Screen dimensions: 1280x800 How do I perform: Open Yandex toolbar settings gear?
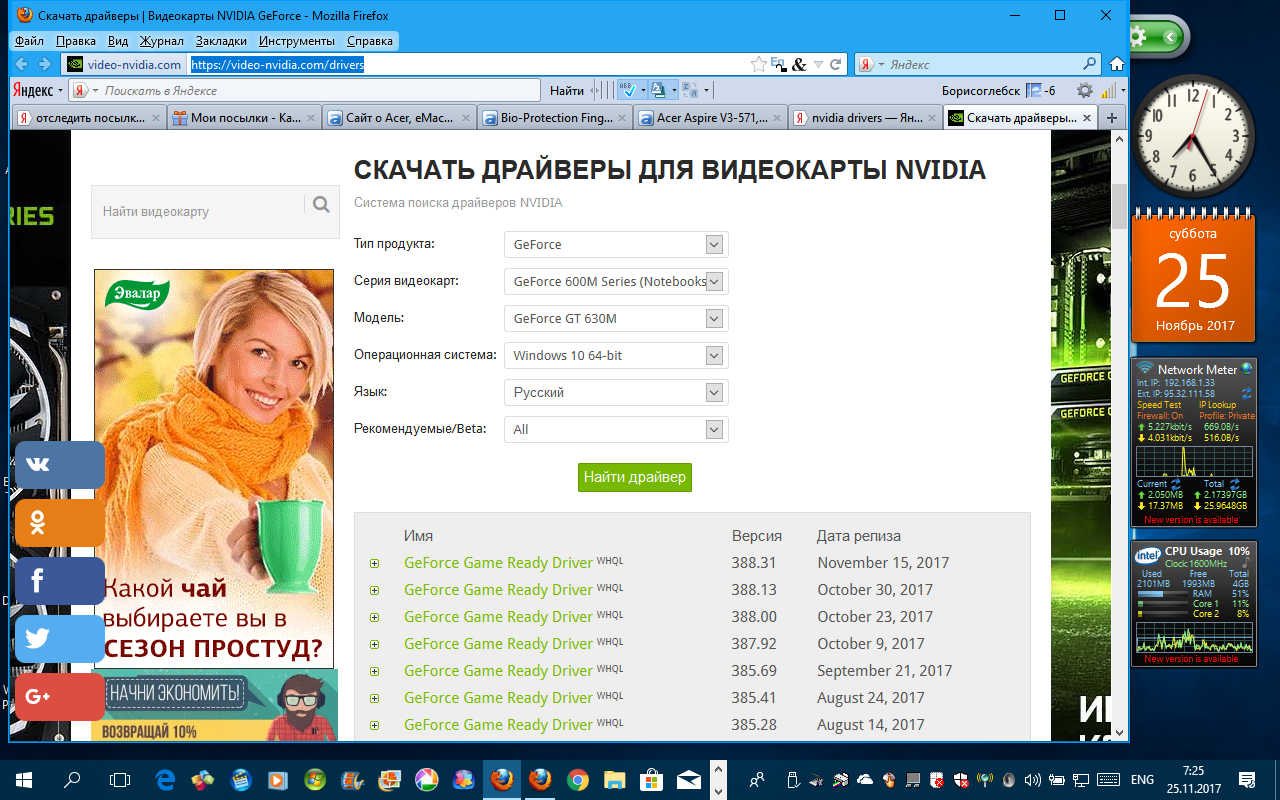[x=1085, y=90]
